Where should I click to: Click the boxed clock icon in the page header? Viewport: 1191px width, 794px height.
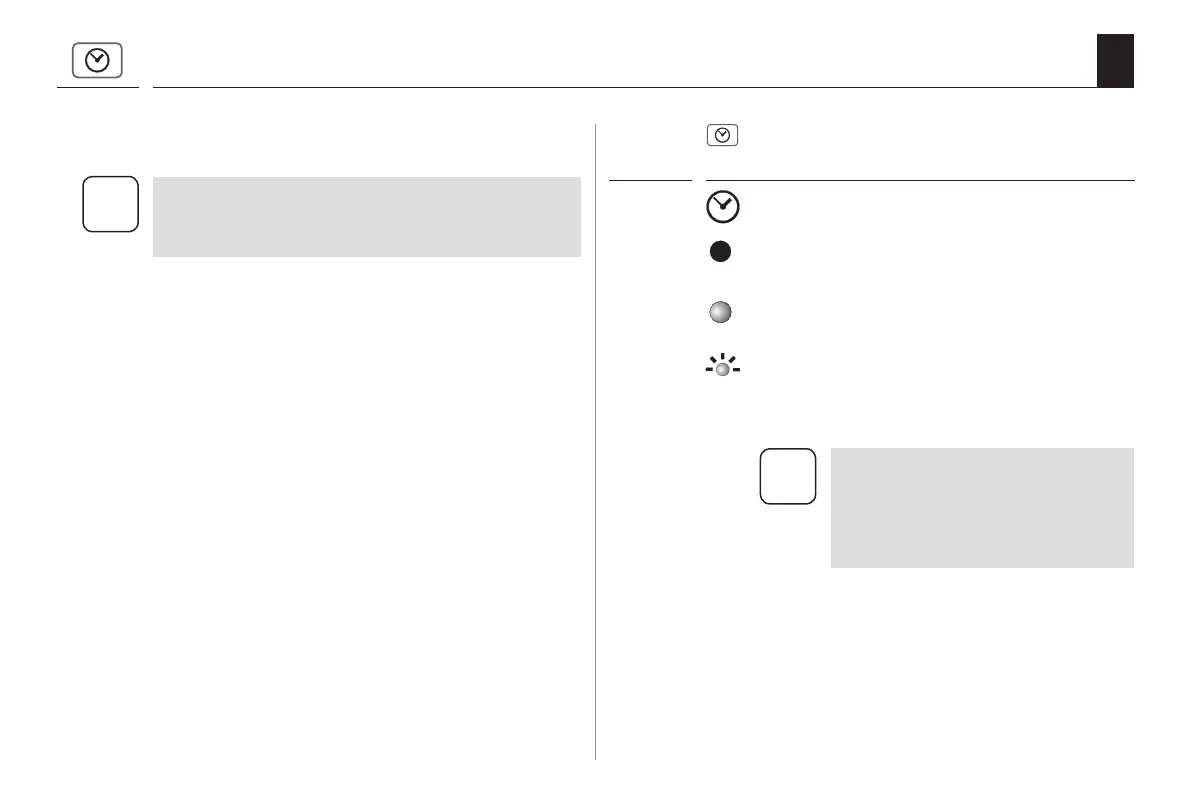pos(97,61)
